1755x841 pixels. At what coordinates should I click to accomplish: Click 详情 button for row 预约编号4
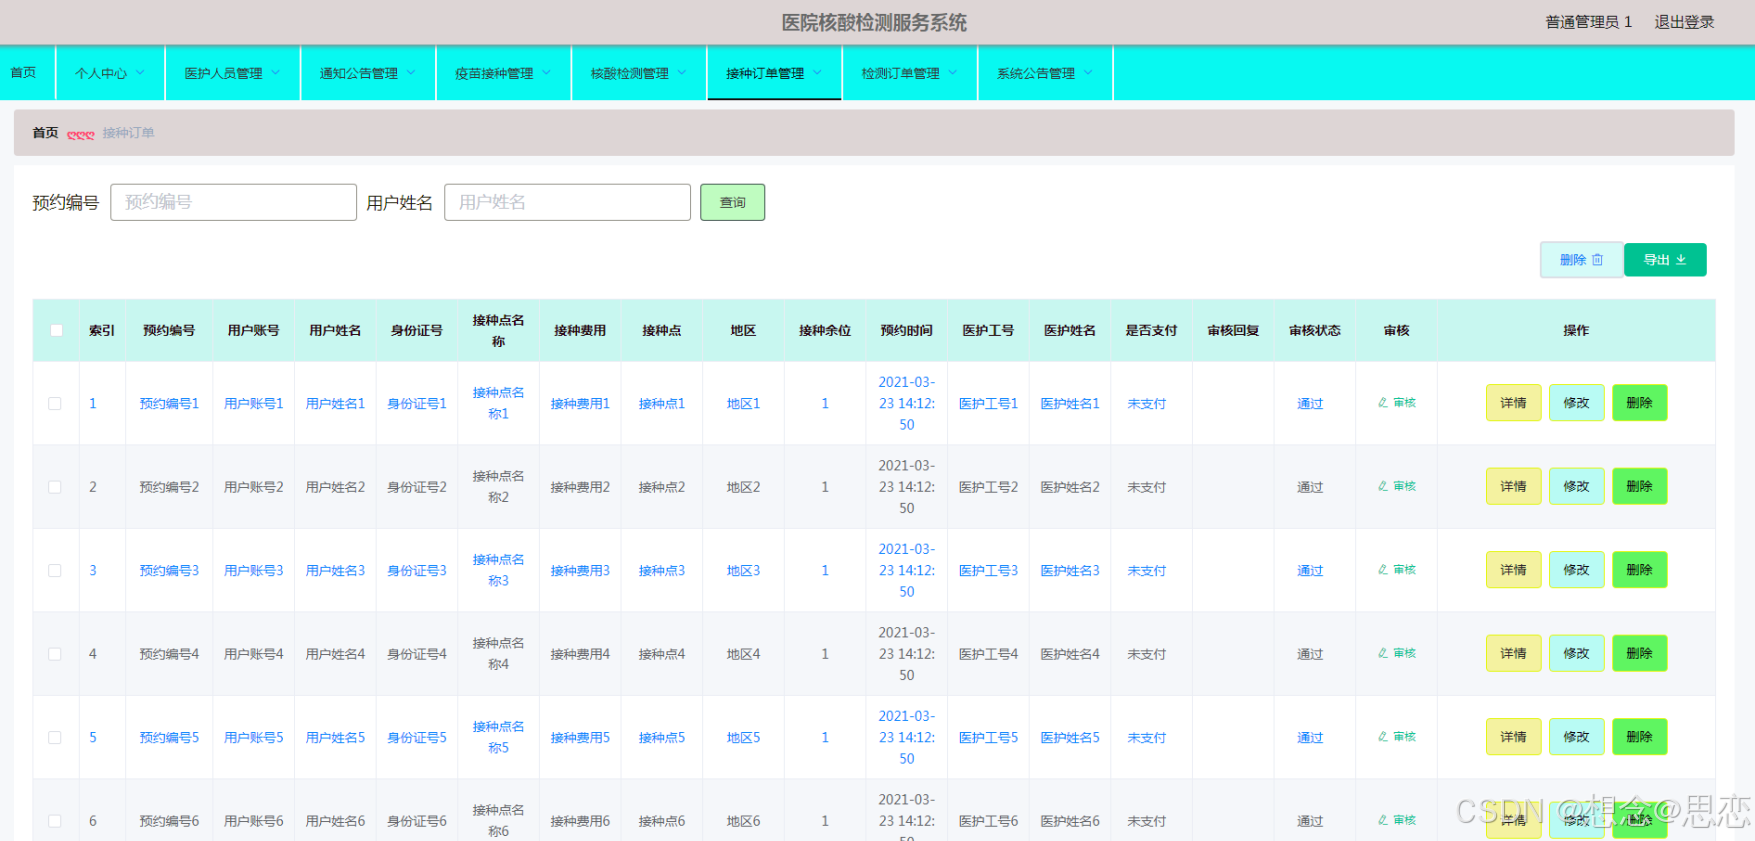point(1513,653)
